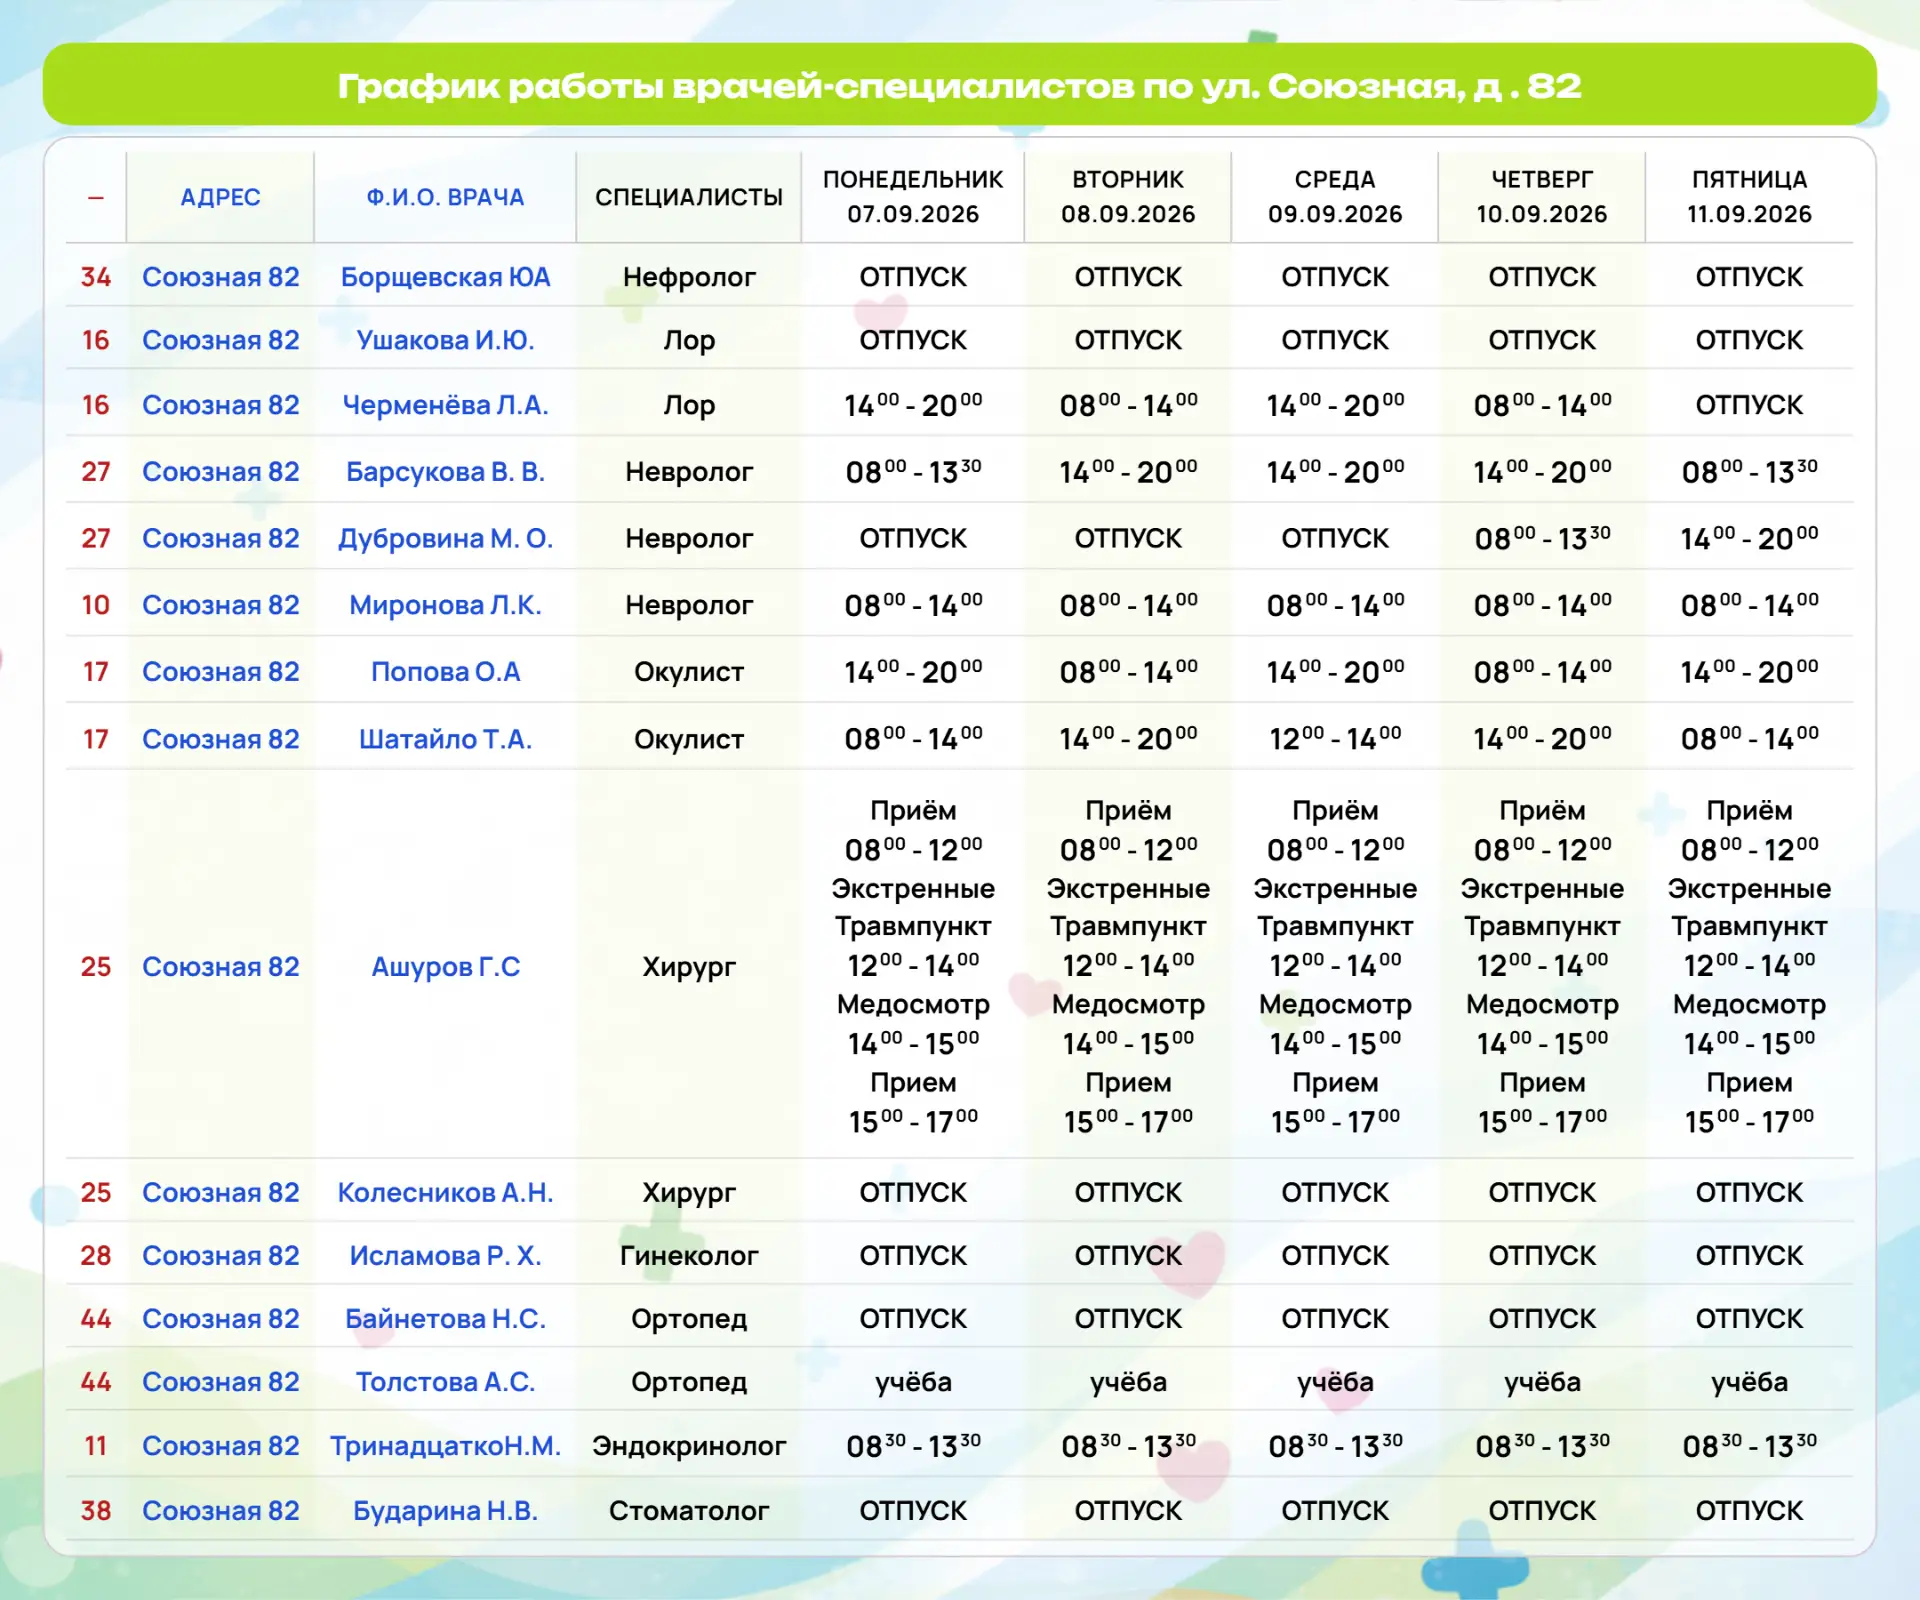Click Ашуров Wednesday Экстренные label
Image resolution: width=1920 pixels, height=1600 pixels.
1335,888
